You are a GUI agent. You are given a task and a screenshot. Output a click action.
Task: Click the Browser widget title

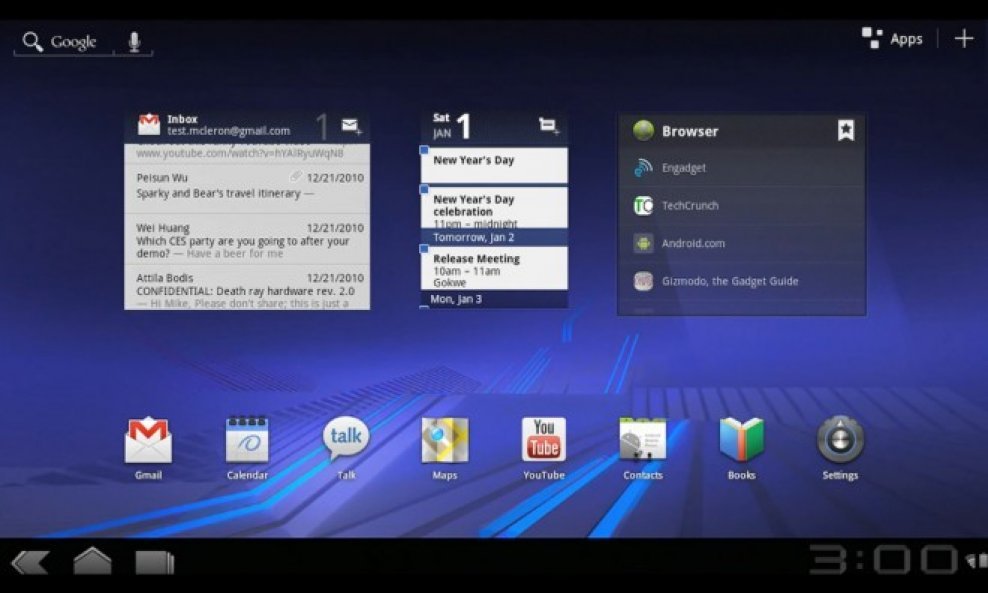pyautogui.click(x=690, y=131)
